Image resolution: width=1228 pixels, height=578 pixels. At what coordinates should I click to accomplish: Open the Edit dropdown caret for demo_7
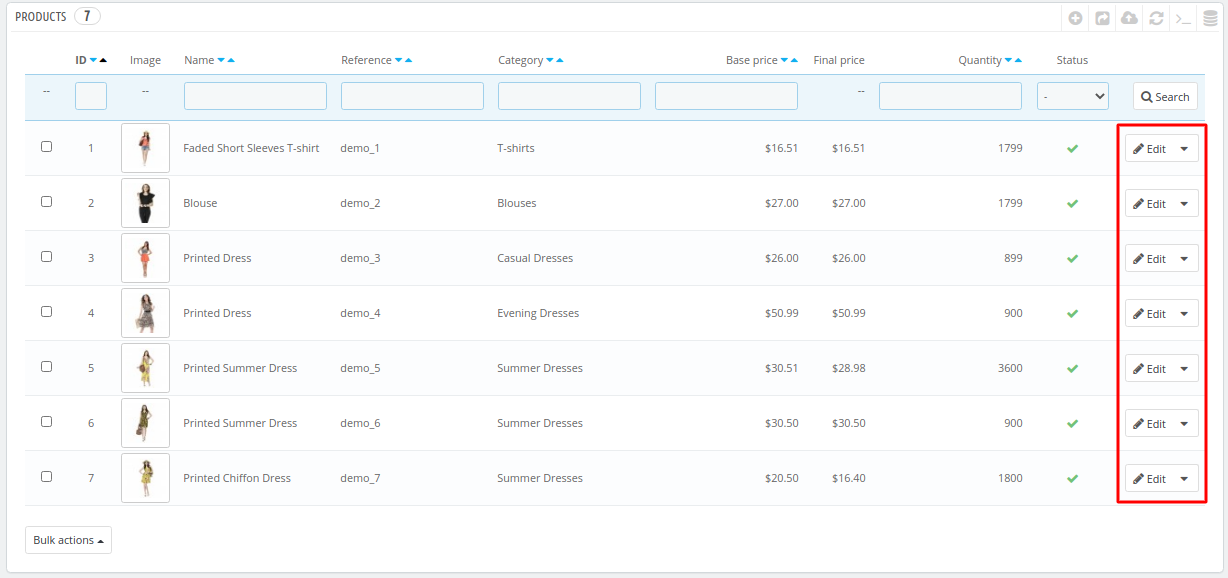click(x=1184, y=478)
